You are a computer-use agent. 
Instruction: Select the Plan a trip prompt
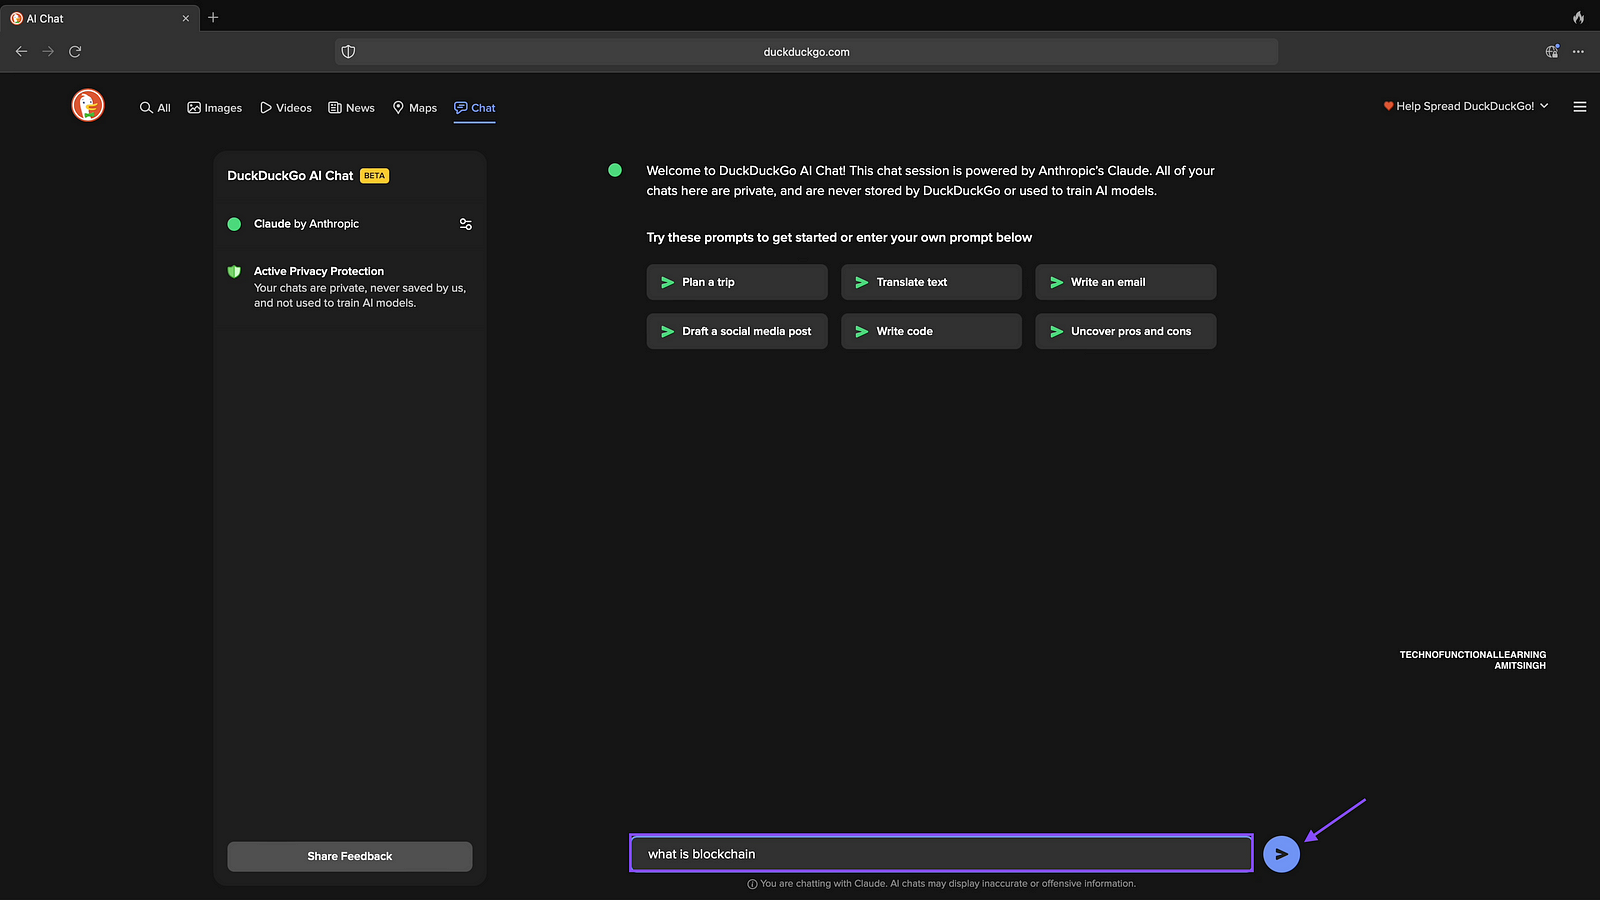(737, 282)
